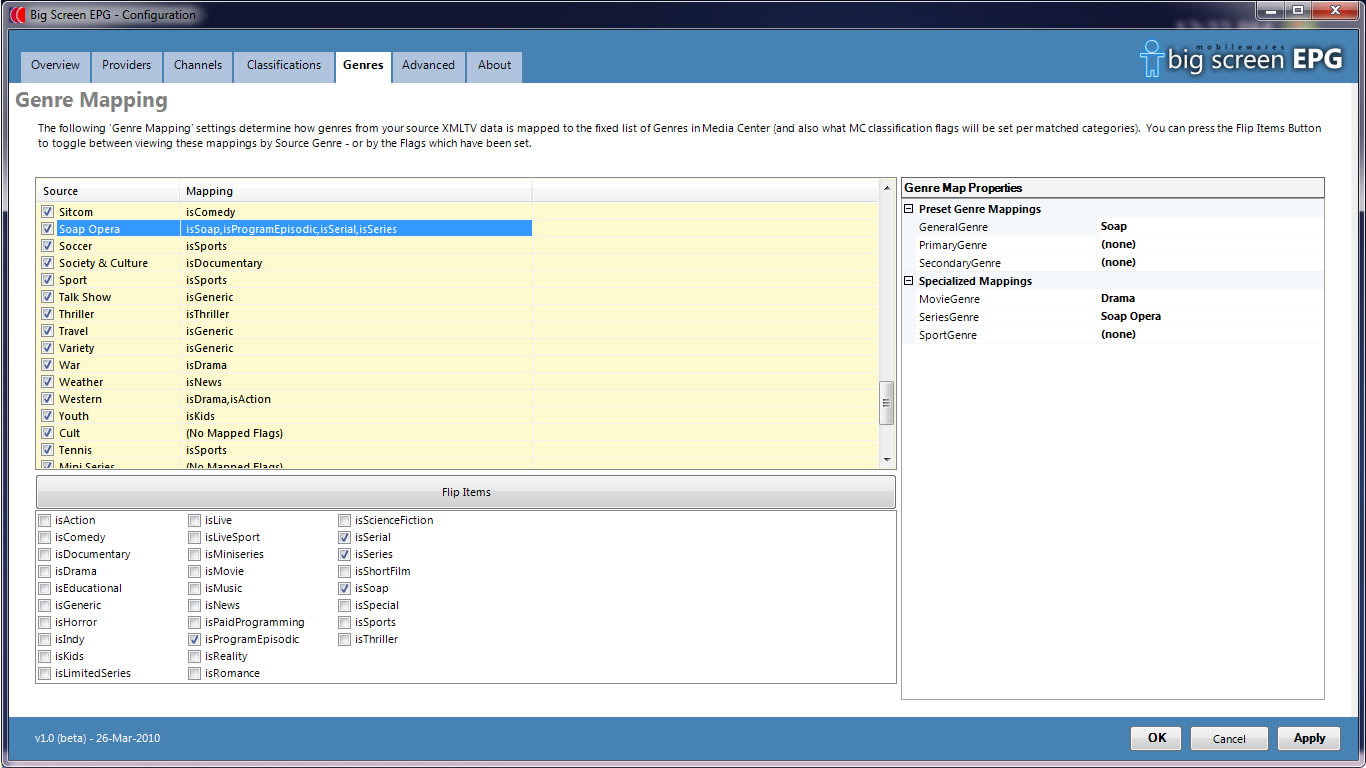Open the GeneralGenre value Soap
1366x768 pixels.
1210,227
